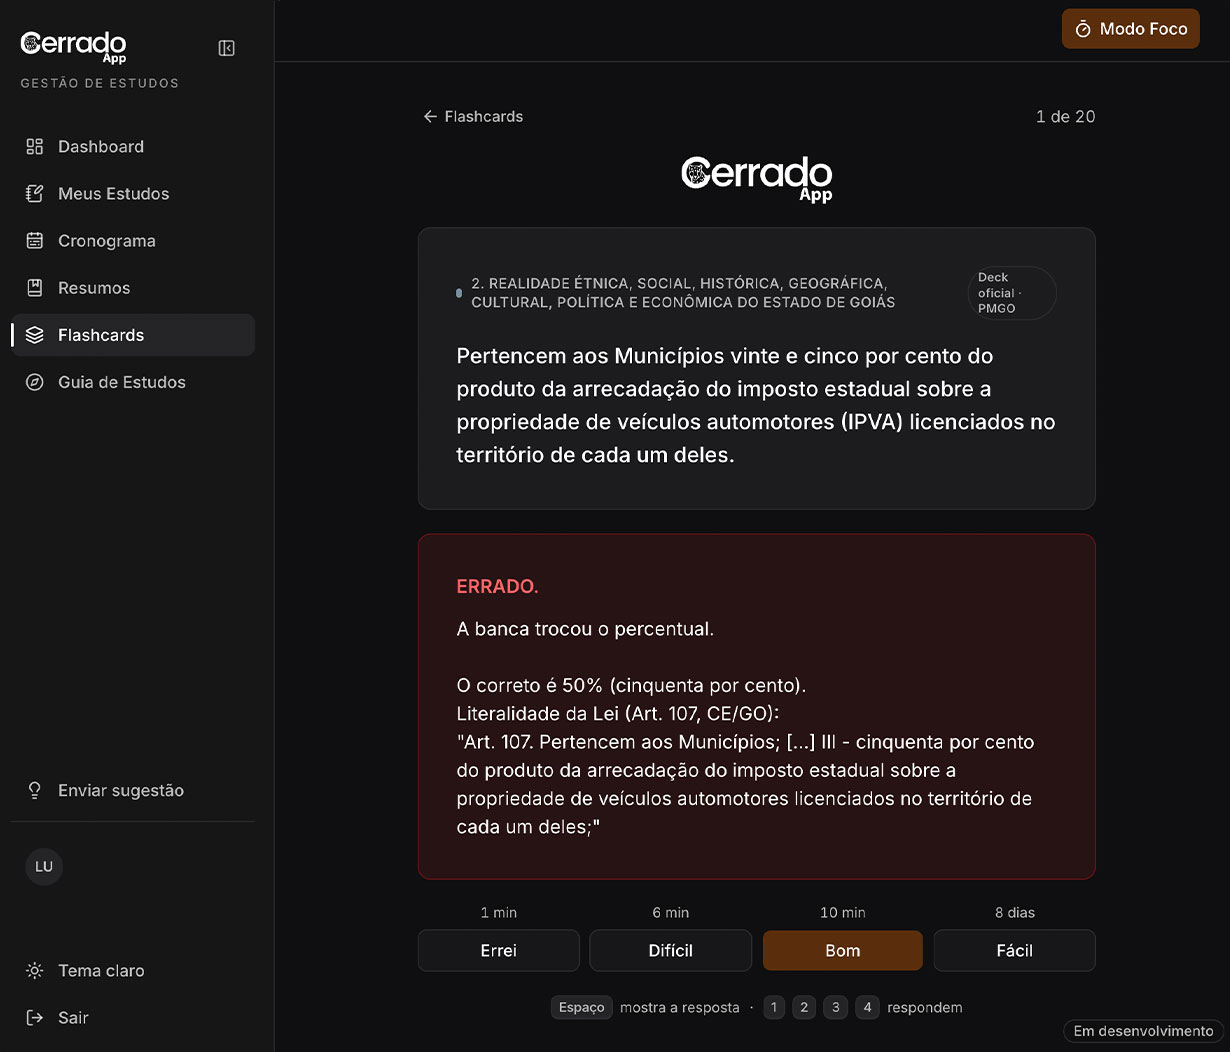Rate the card as Errei
The height and width of the screenshot is (1052, 1230).
click(498, 951)
